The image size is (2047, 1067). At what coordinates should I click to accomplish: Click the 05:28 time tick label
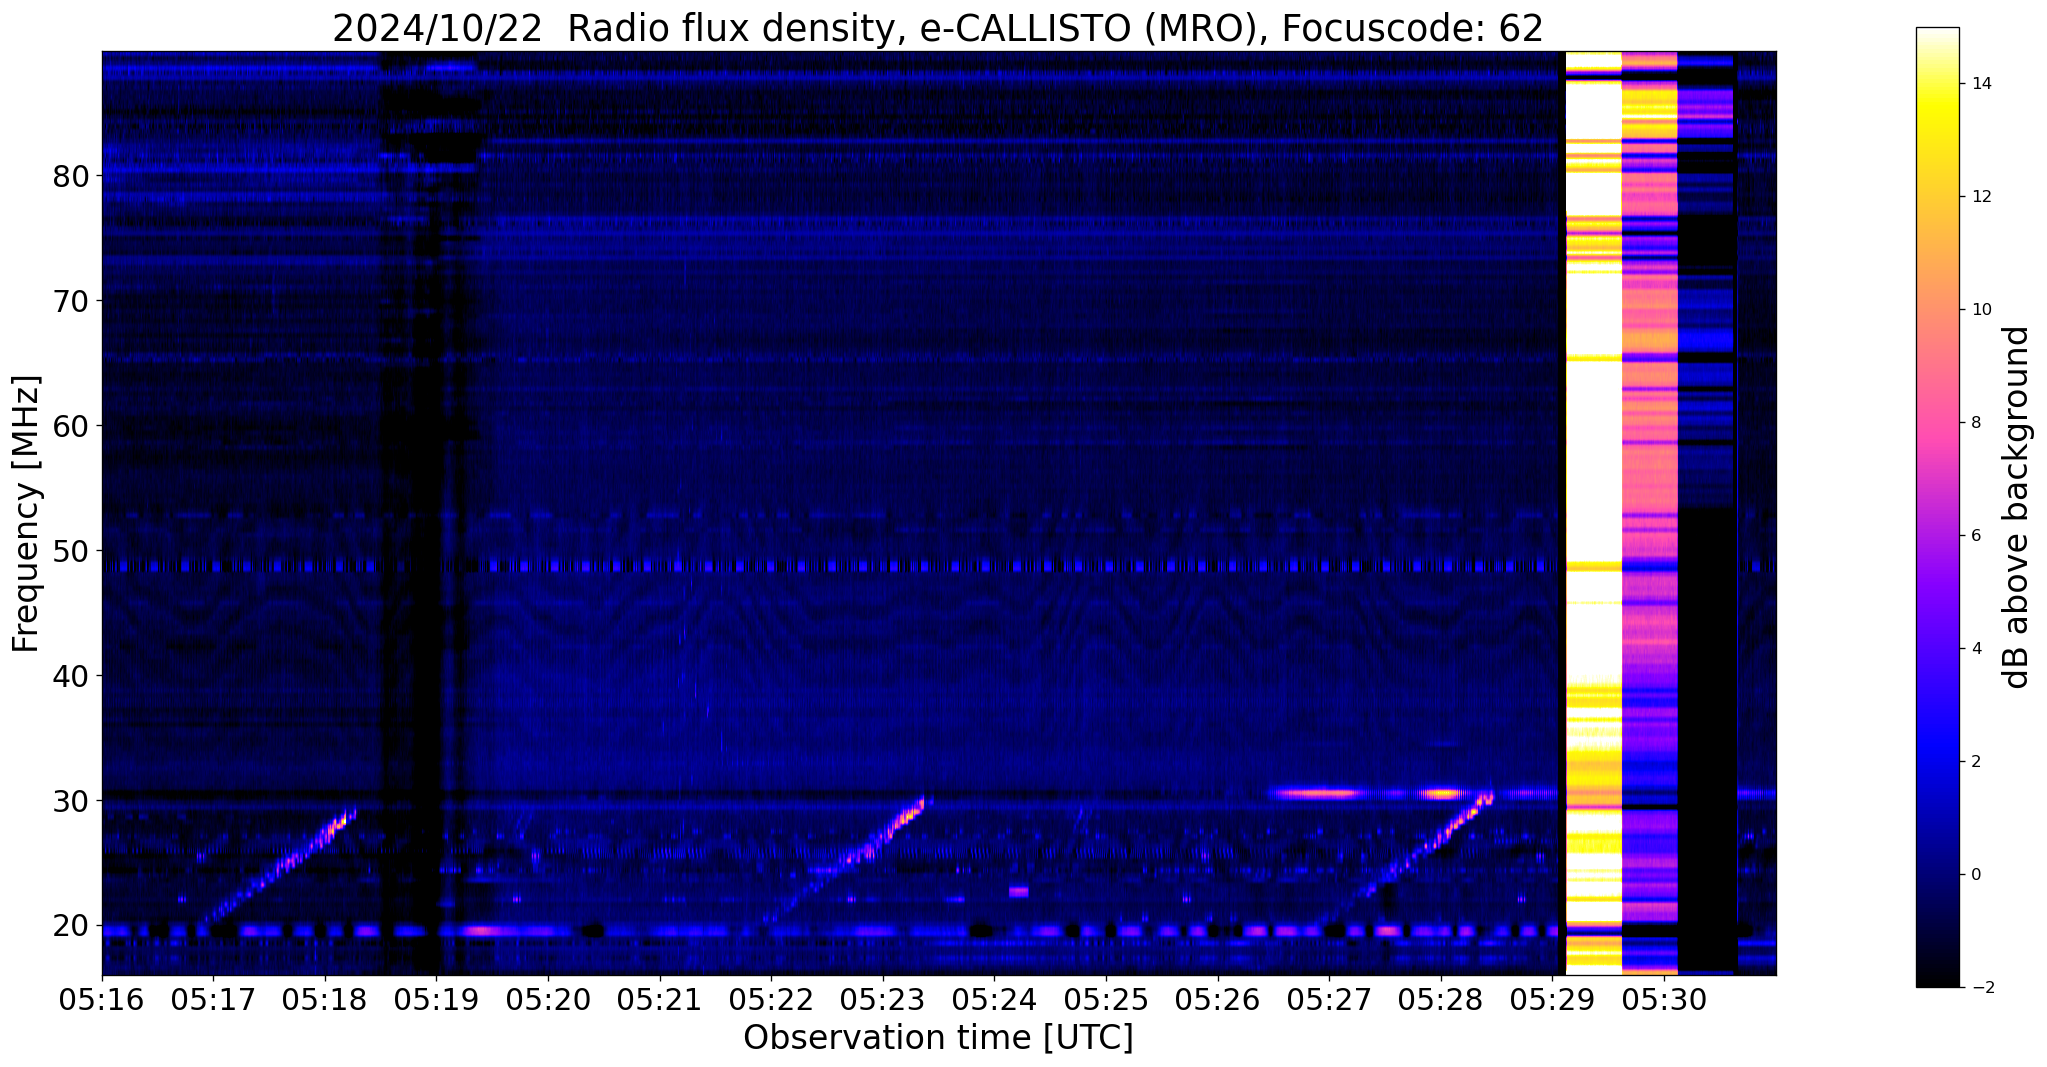[1441, 1000]
